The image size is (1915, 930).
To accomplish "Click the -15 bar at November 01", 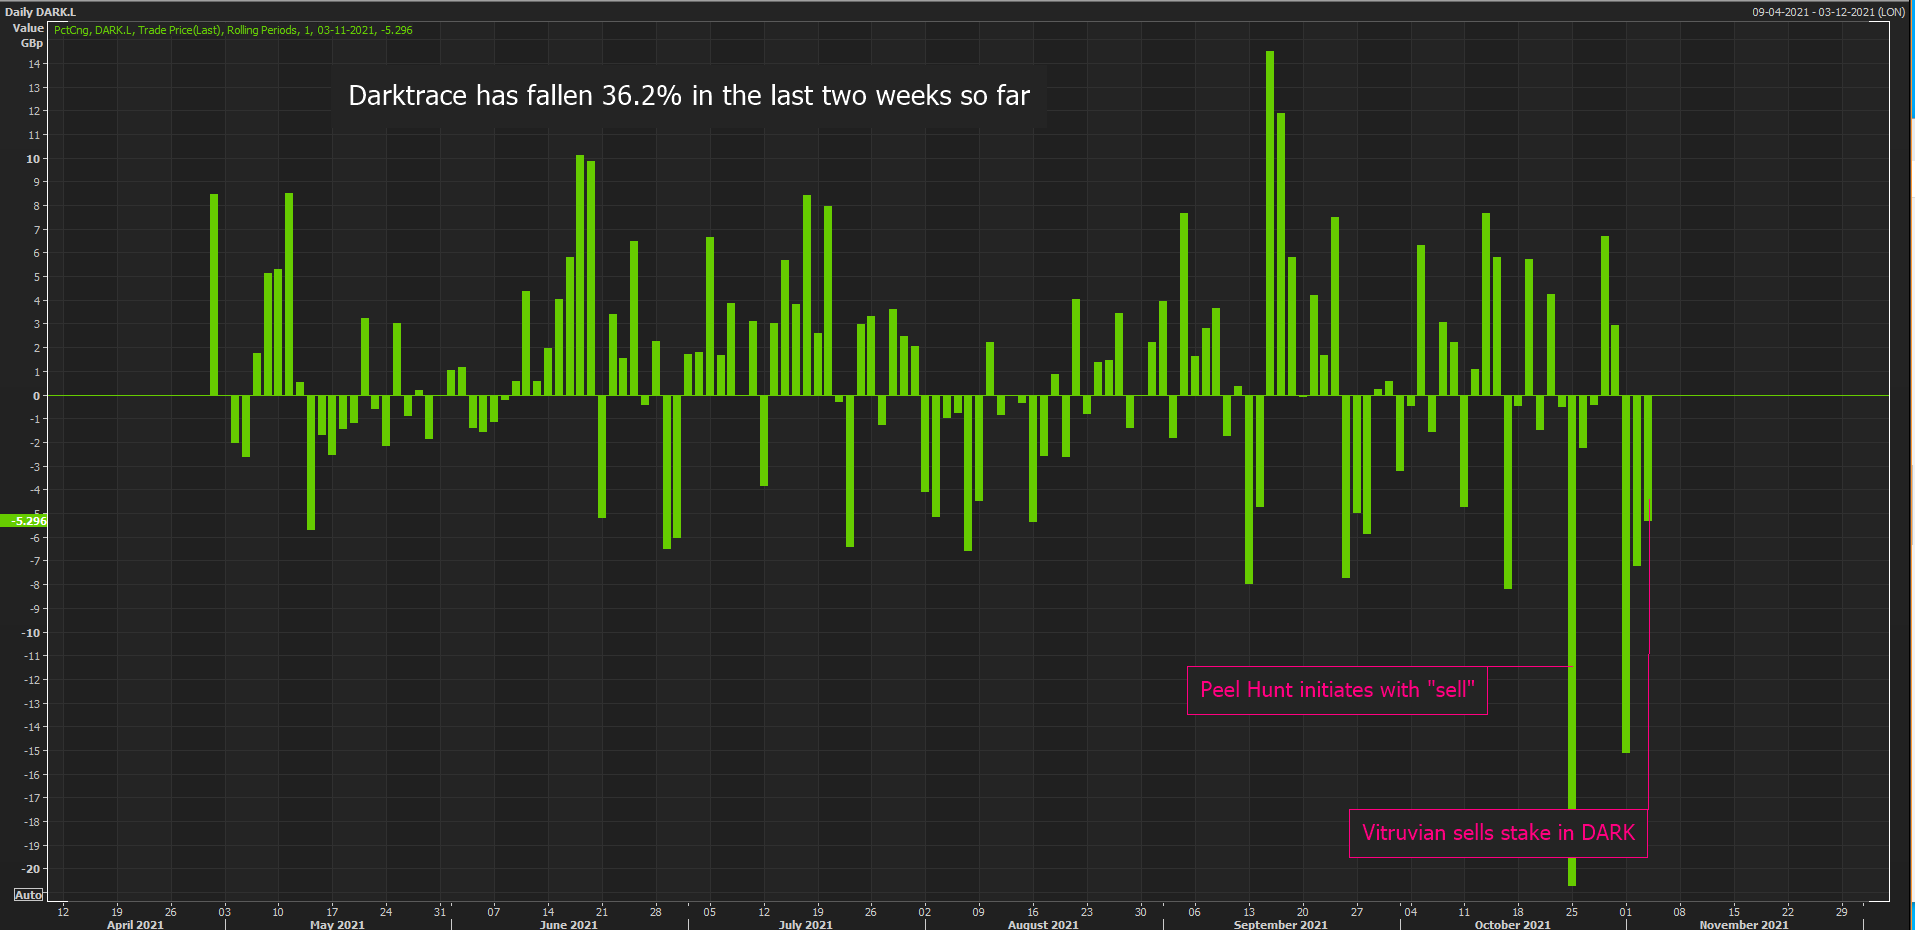I will pos(1626,574).
